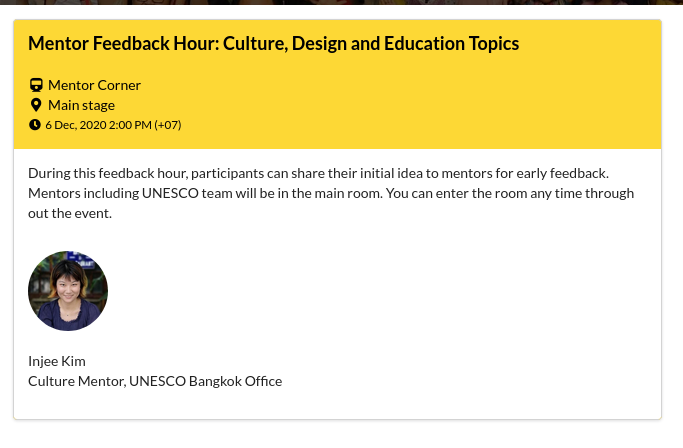Click the dark banner image strip at top
The width and height of the screenshot is (683, 448).
[342, 2]
